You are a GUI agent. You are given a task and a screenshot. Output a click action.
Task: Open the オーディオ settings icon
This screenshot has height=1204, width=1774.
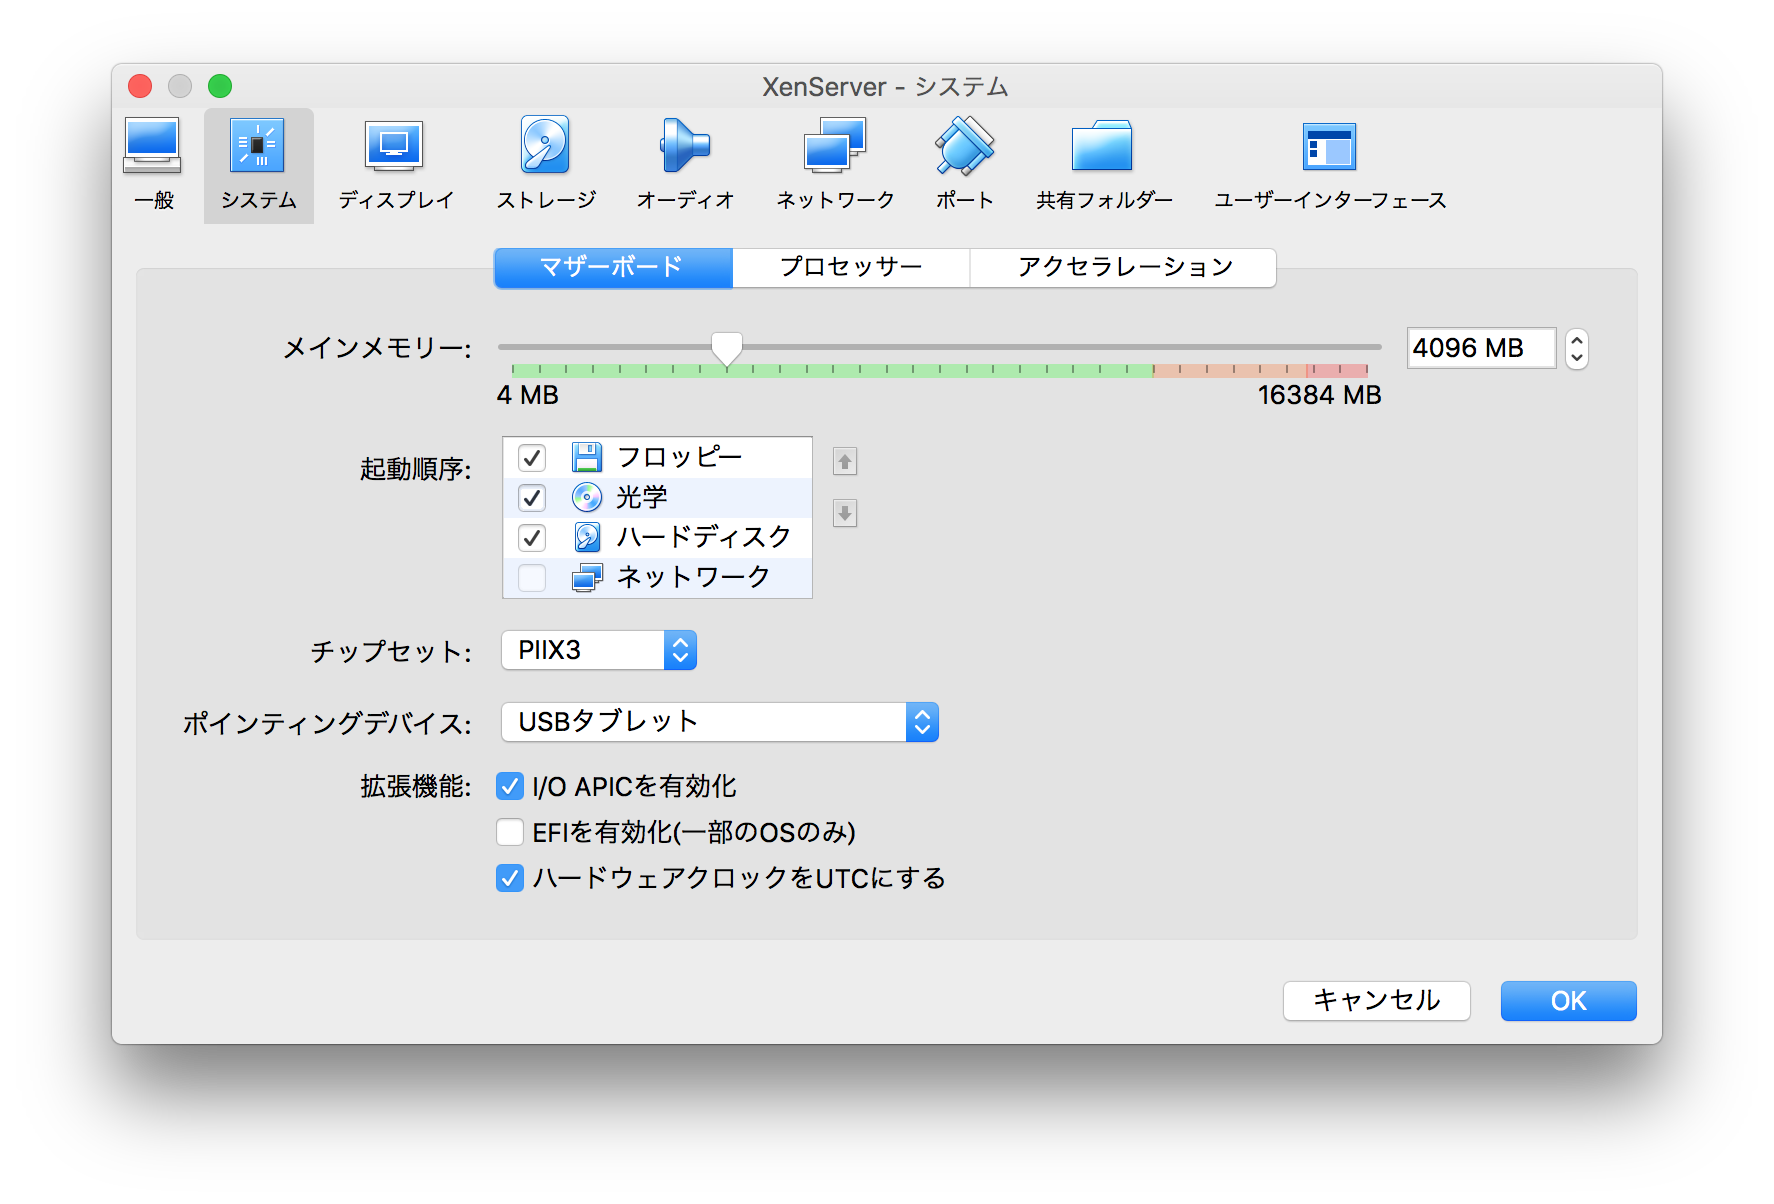point(685,165)
